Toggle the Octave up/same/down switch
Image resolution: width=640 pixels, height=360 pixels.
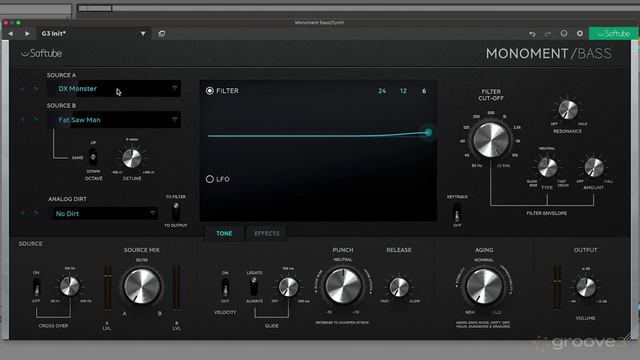coord(93,157)
